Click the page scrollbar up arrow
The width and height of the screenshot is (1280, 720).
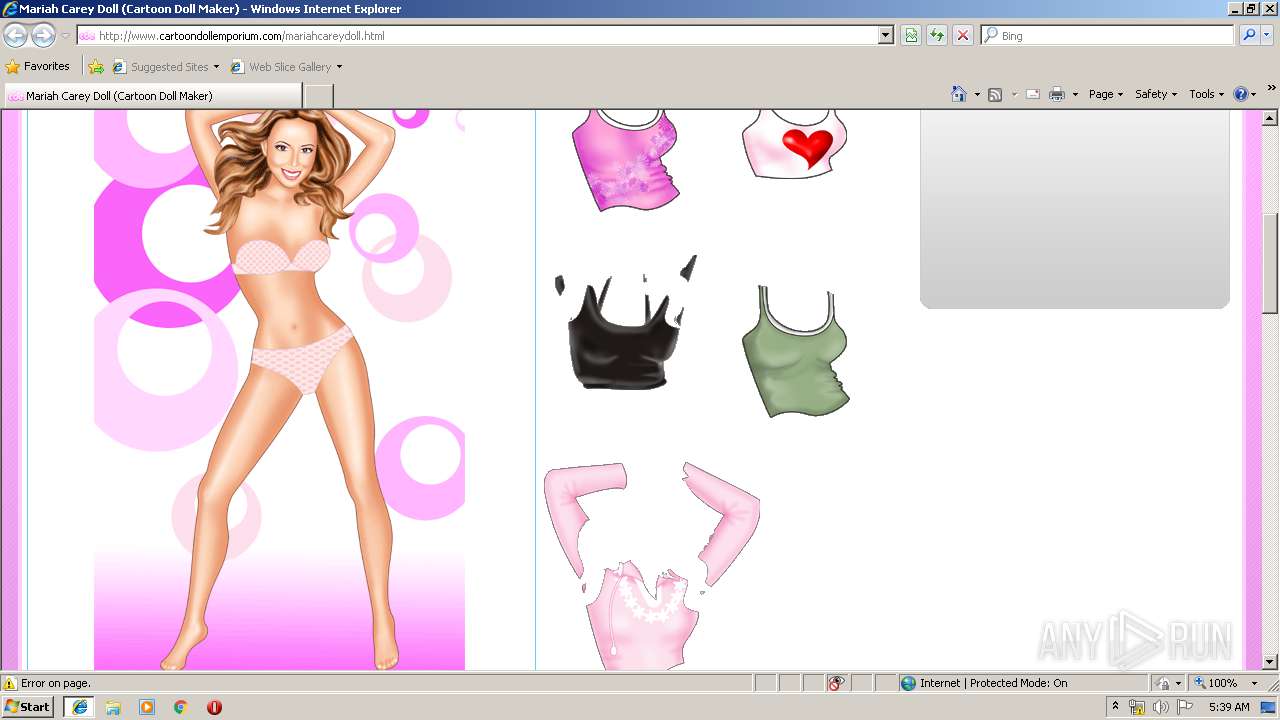1270,118
